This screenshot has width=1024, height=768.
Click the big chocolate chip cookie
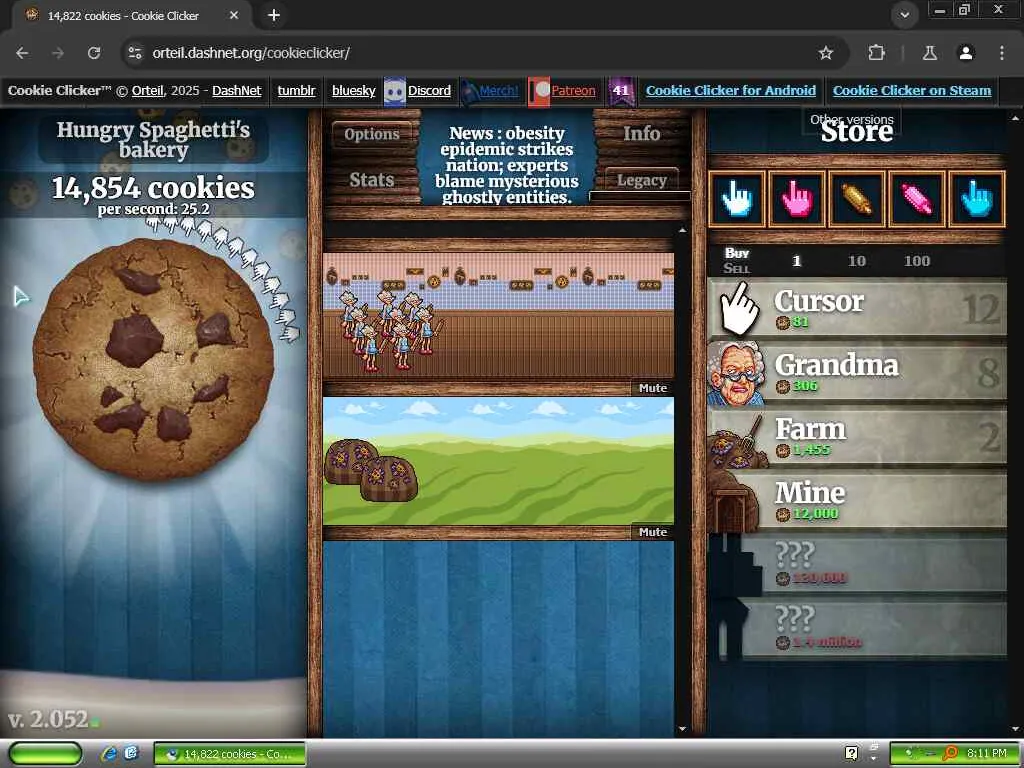[154, 359]
